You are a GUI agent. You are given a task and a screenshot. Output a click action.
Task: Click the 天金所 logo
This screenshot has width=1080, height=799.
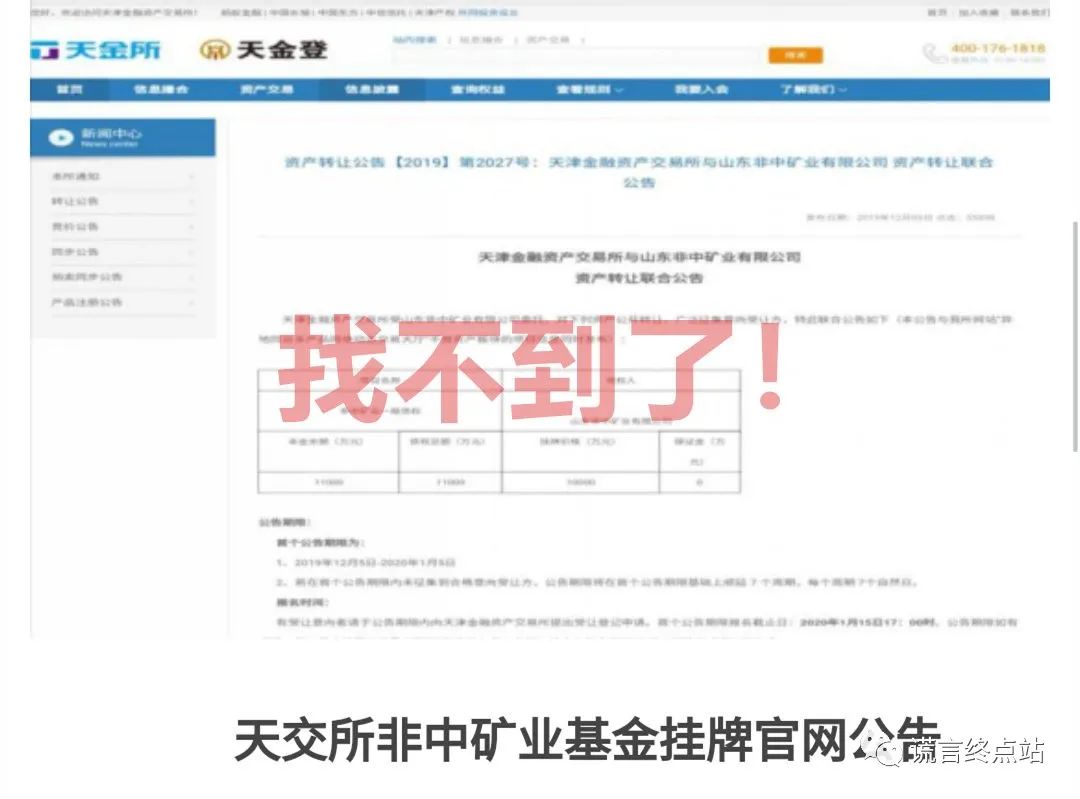coord(95,50)
